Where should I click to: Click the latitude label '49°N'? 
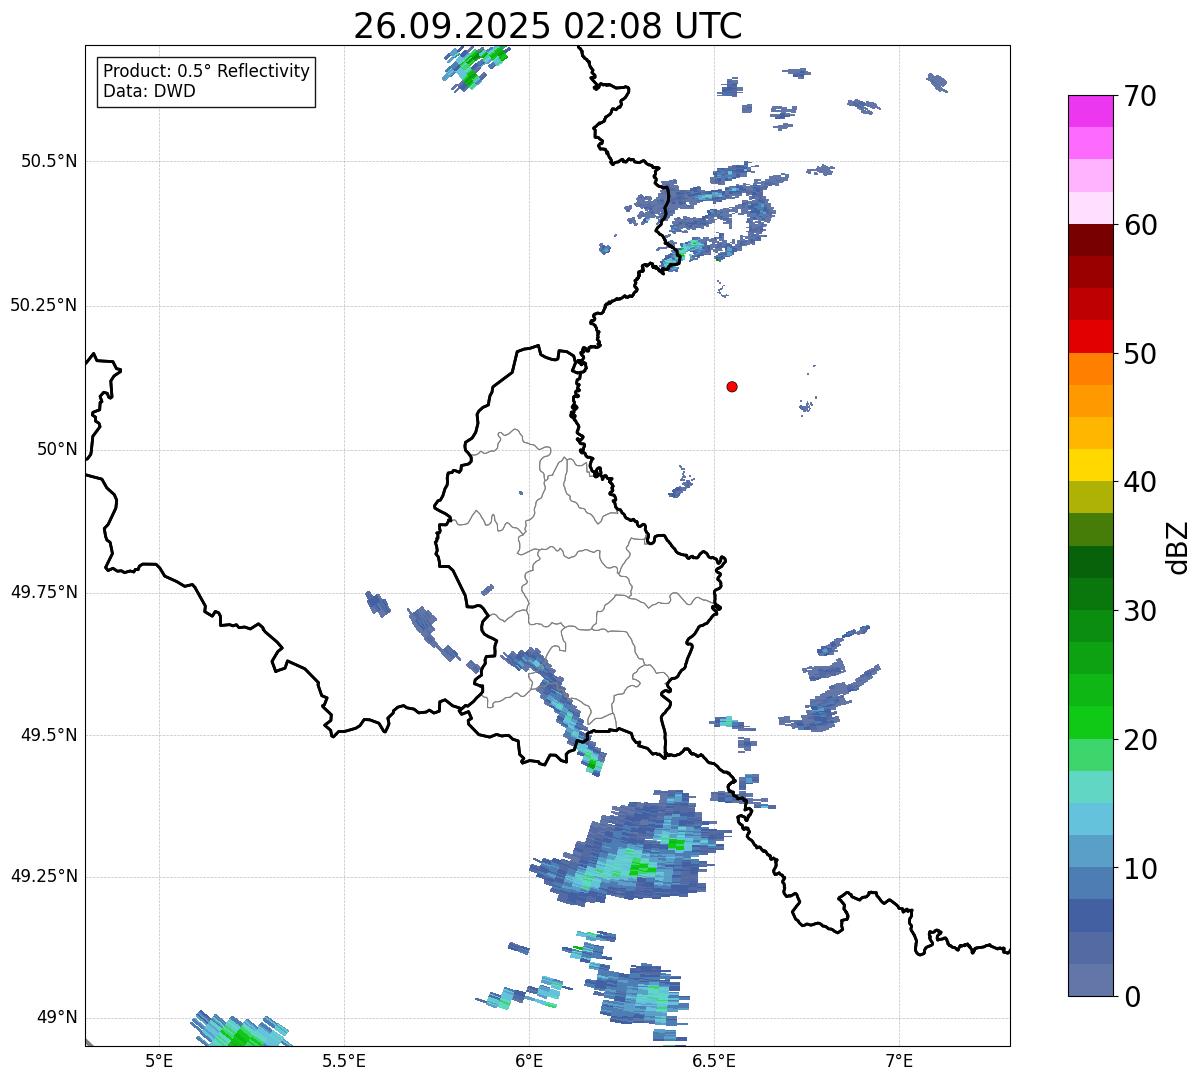pyautogui.click(x=57, y=1018)
